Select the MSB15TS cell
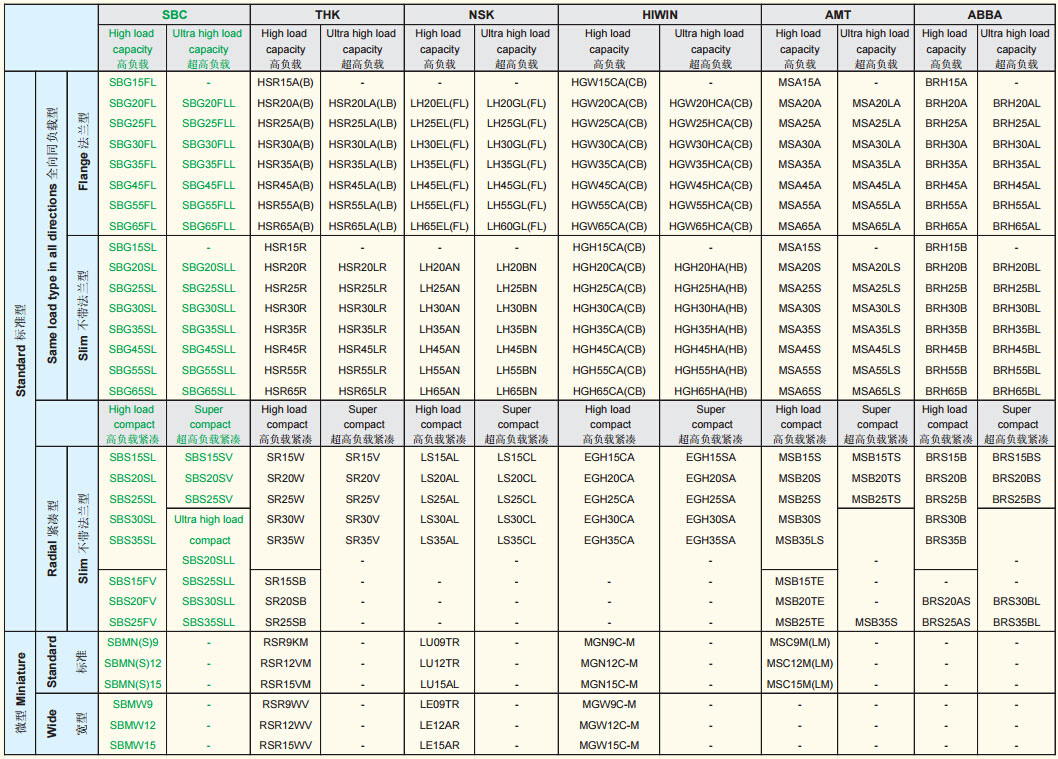Viewport: 1058px width, 759px height. point(876,457)
